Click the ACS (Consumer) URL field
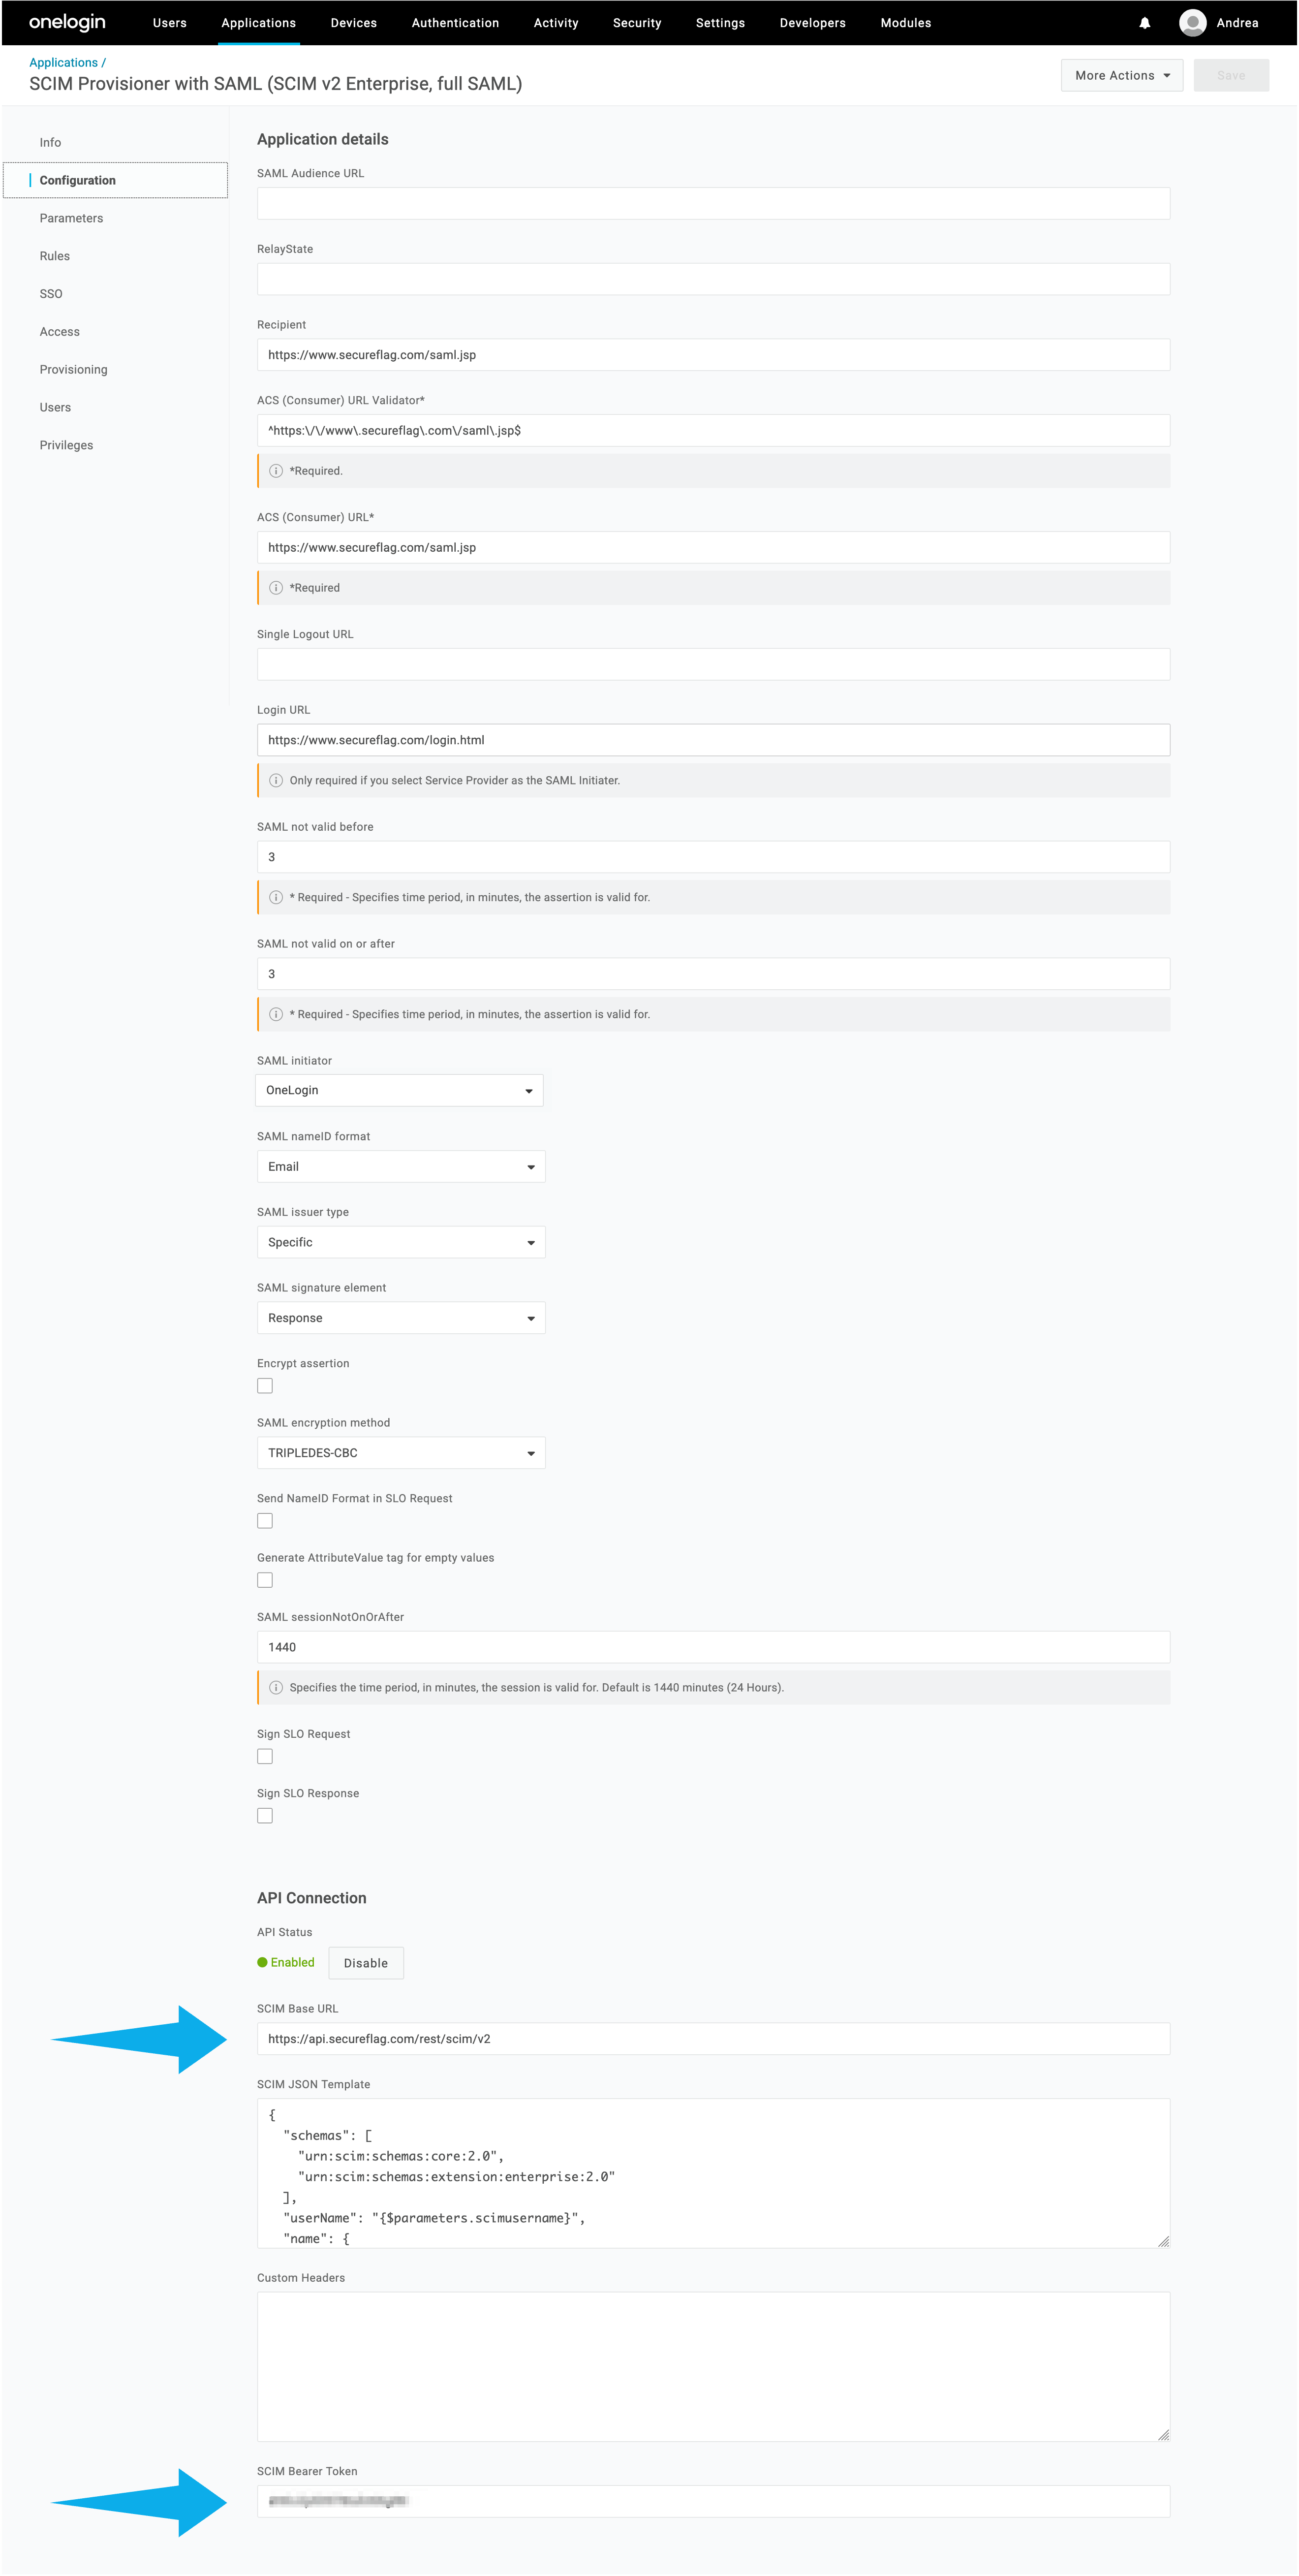Viewport: 1299px width, 2576px height. [x=713, y=547]
